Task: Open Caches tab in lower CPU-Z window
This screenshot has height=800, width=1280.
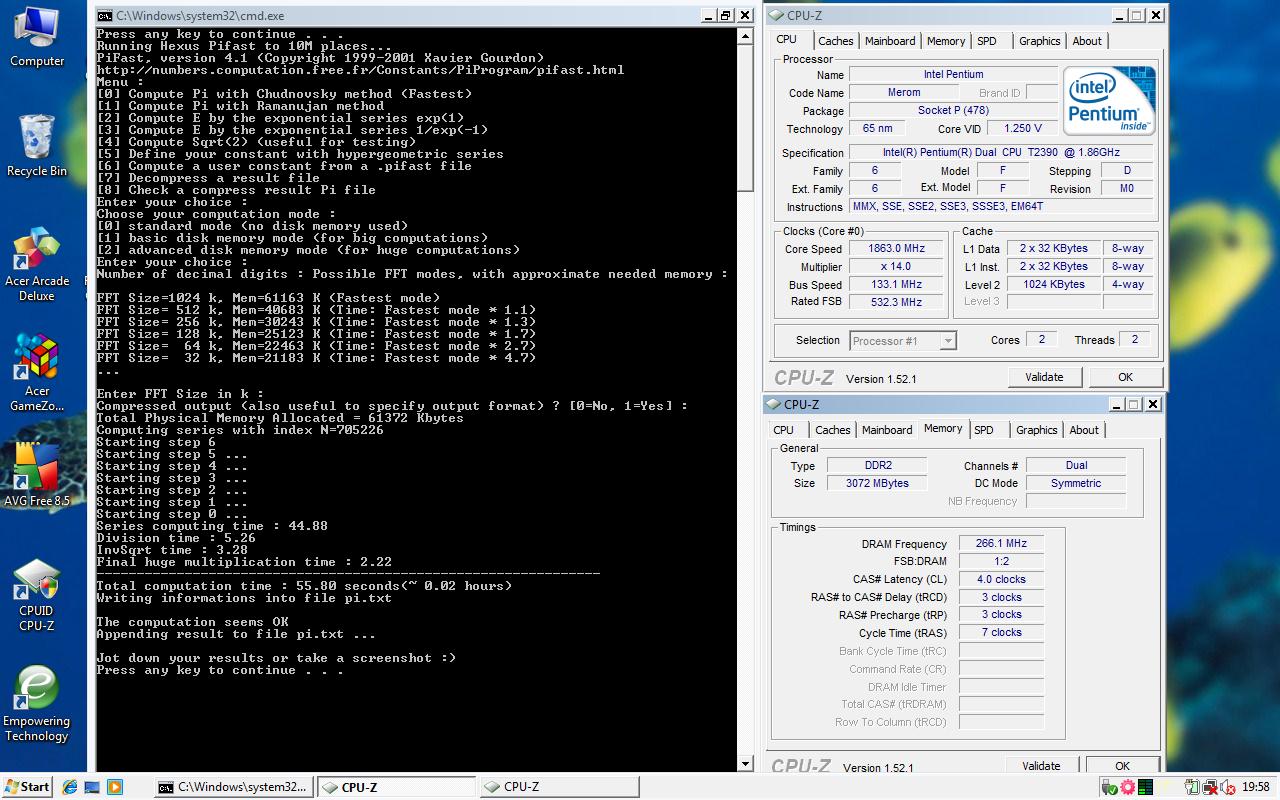Action: tap(832, 430)
